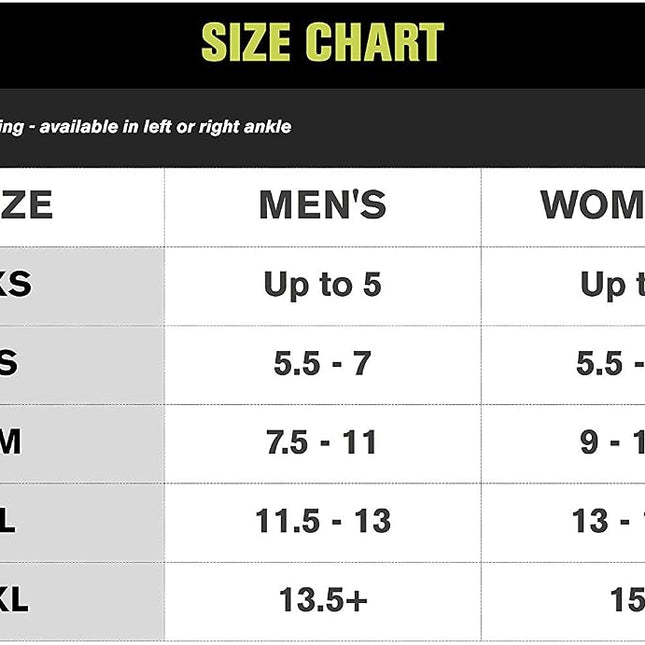Click the men's '11.5 - 13' cell

(x=323, y=521)
